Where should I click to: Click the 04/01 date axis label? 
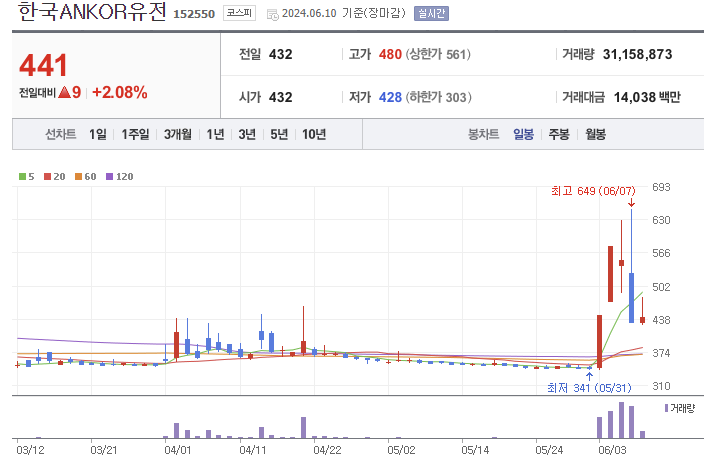178,450
